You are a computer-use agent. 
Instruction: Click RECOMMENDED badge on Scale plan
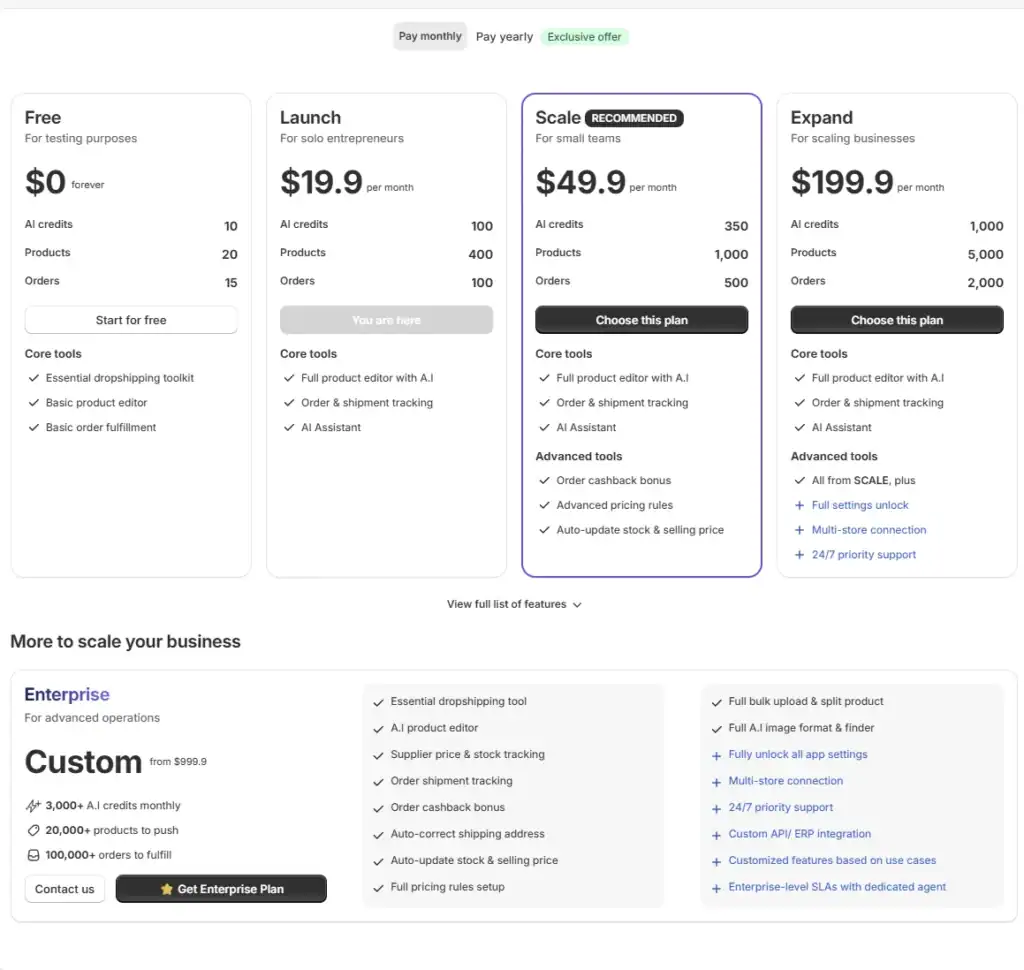[x=633, y=118]
